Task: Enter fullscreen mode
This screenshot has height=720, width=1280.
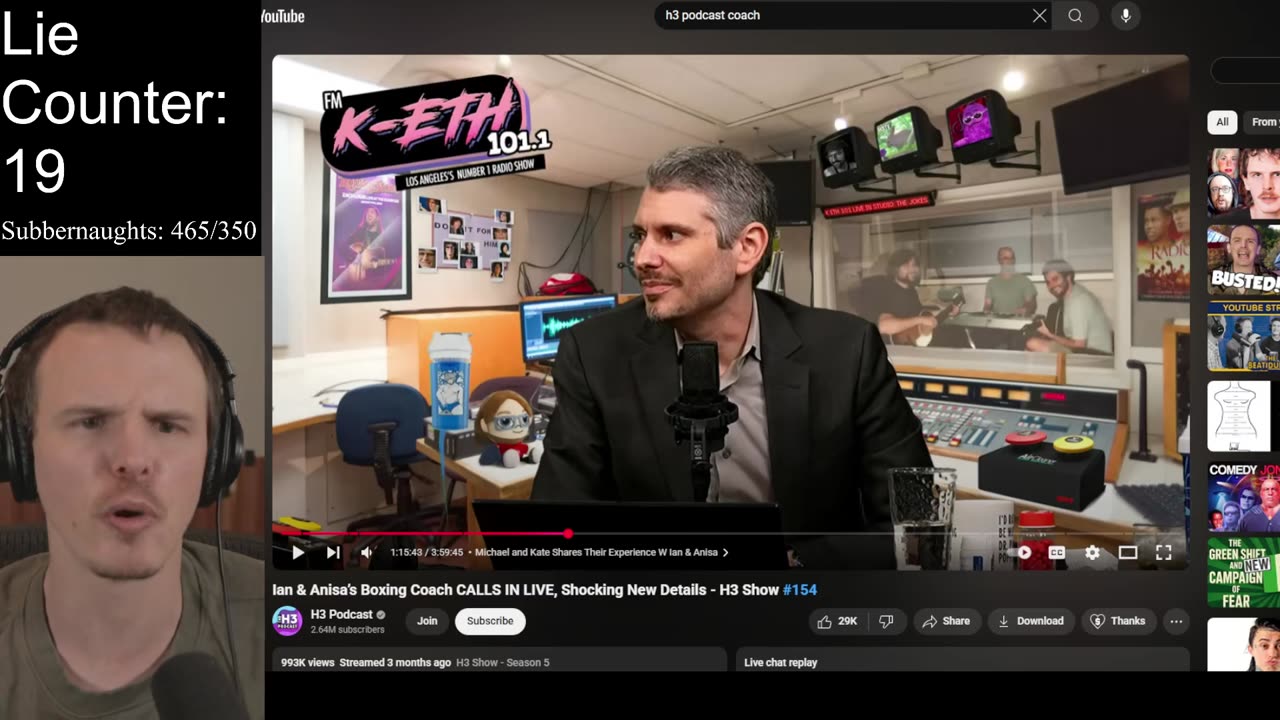Action: coord(1164,552)
